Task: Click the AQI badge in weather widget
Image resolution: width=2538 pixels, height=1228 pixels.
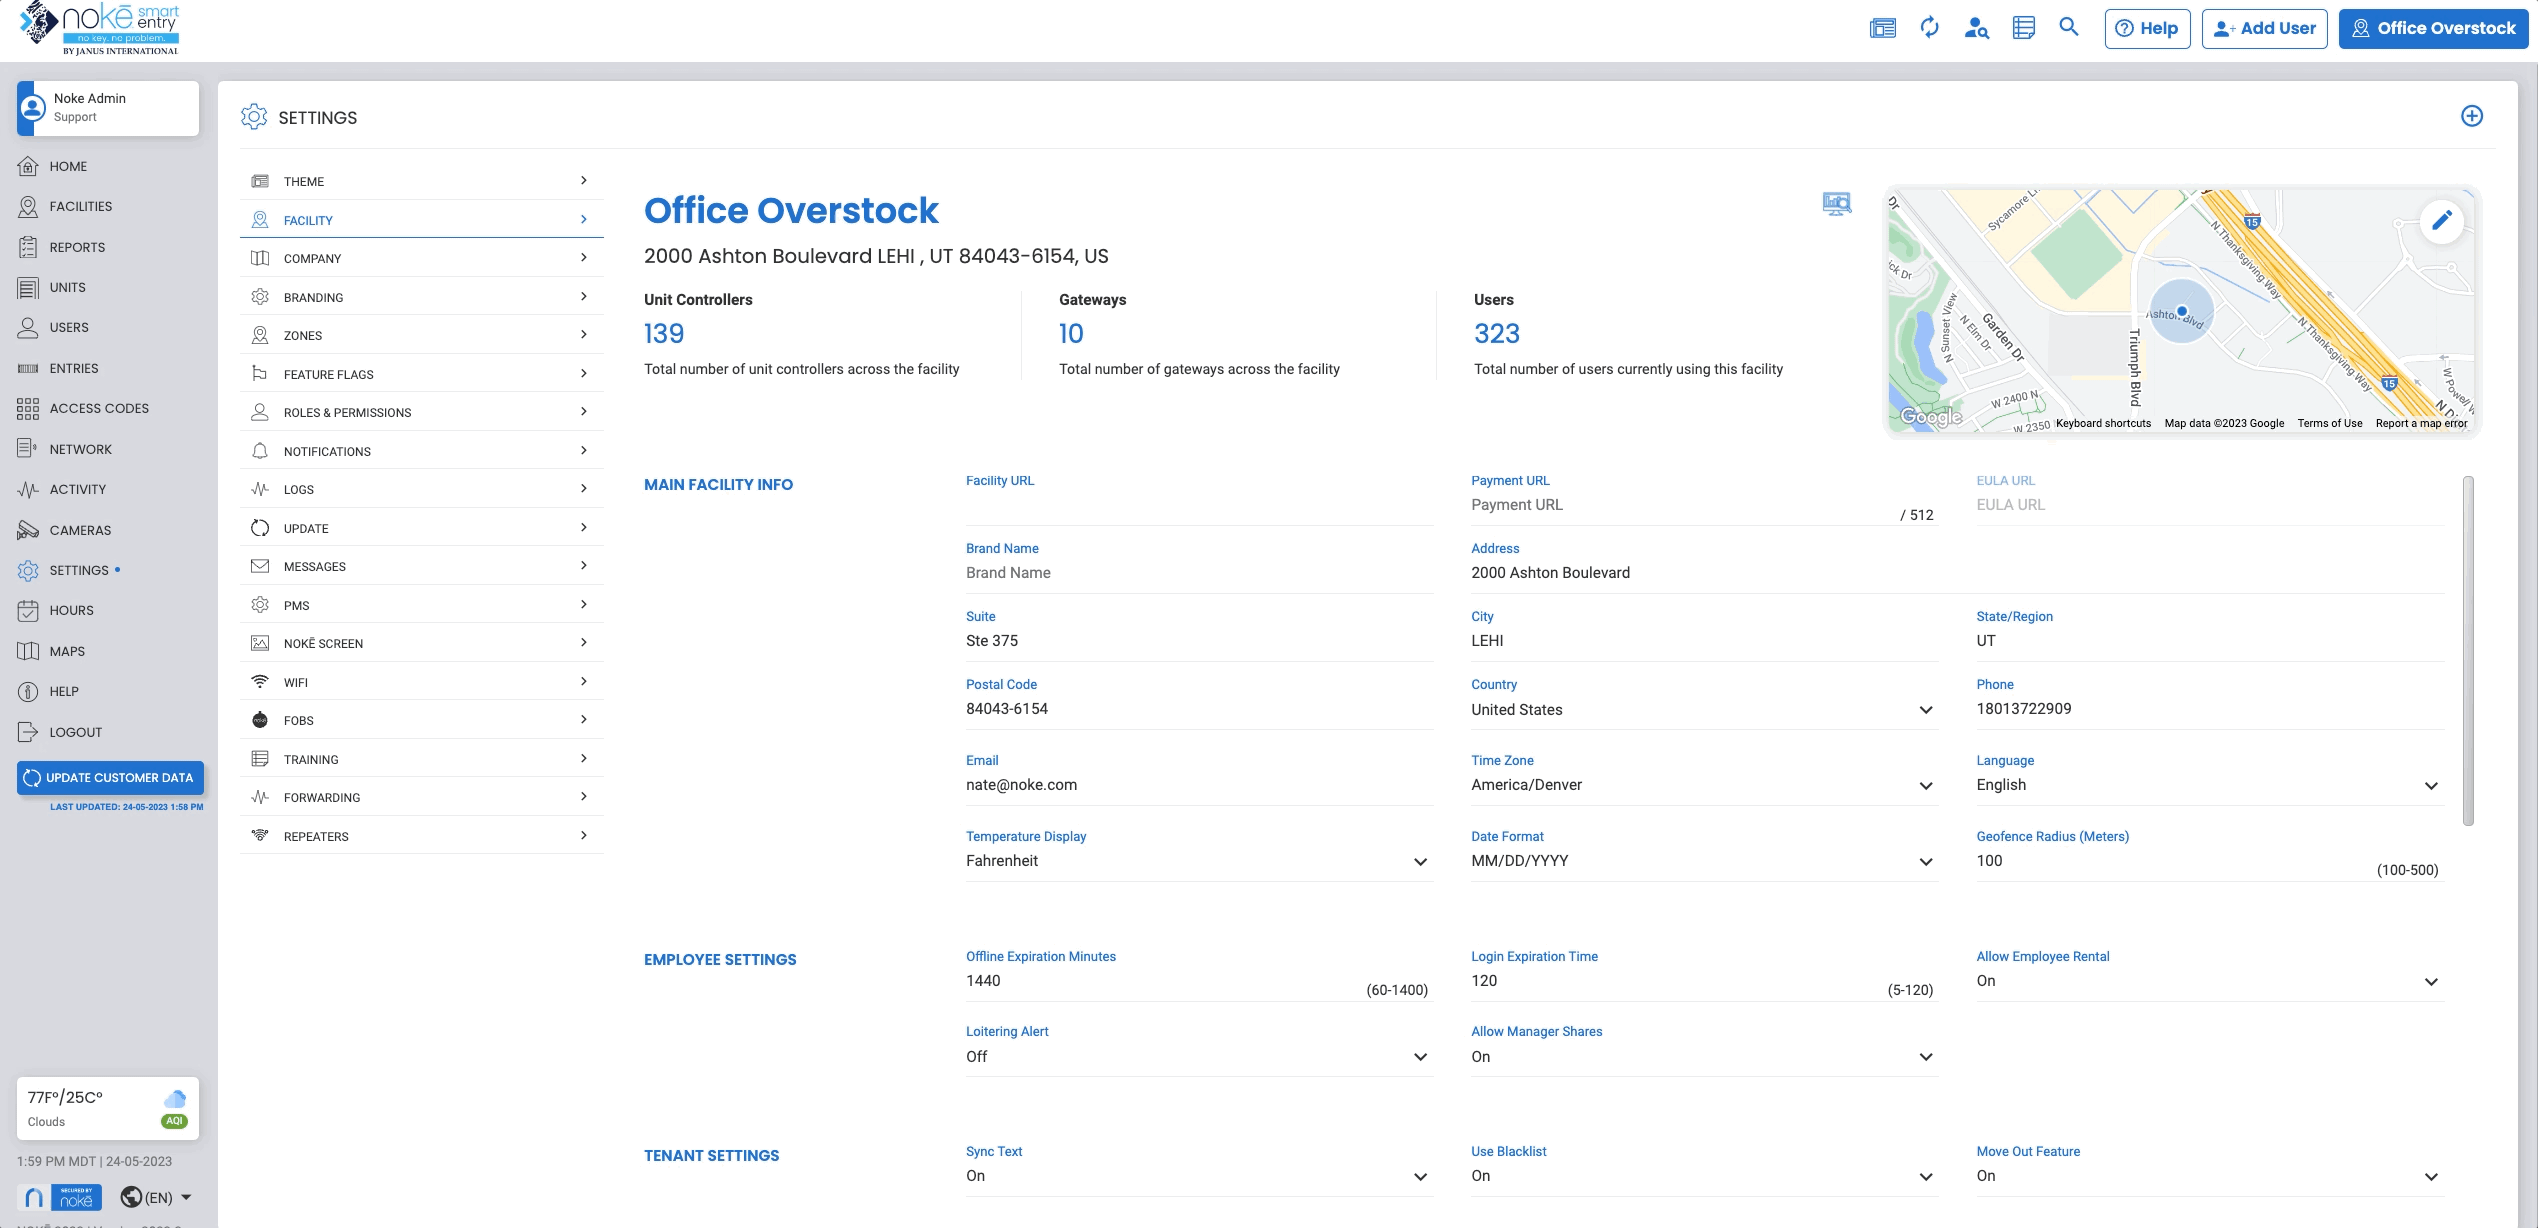Action: pyautogui.click(x=174, y=1121)
